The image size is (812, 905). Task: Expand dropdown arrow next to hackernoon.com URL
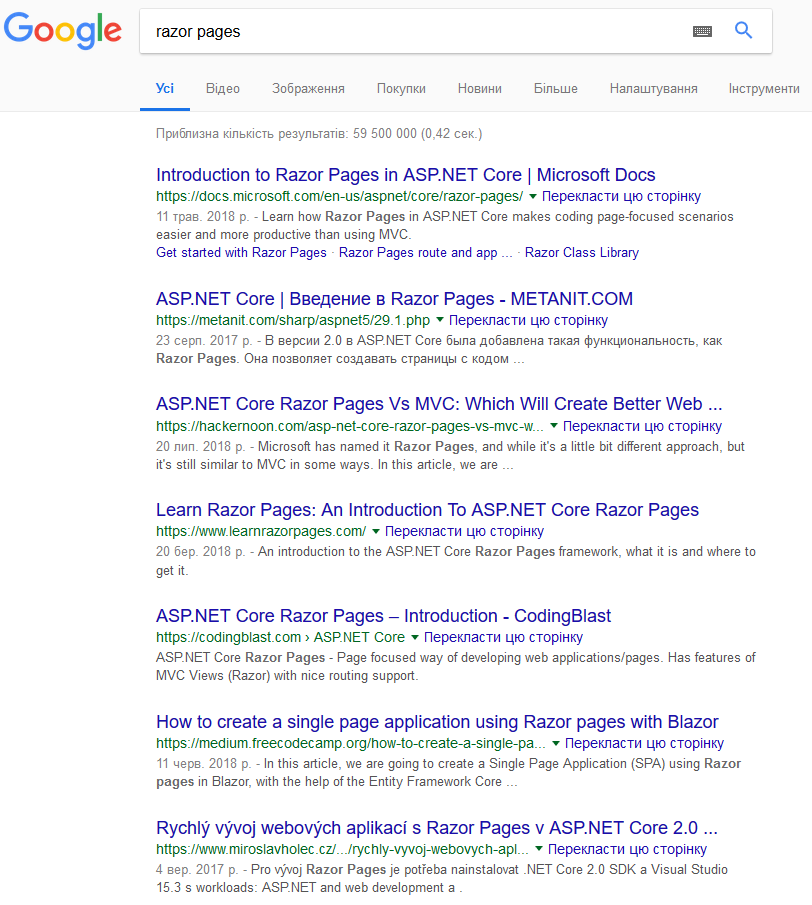554,426
